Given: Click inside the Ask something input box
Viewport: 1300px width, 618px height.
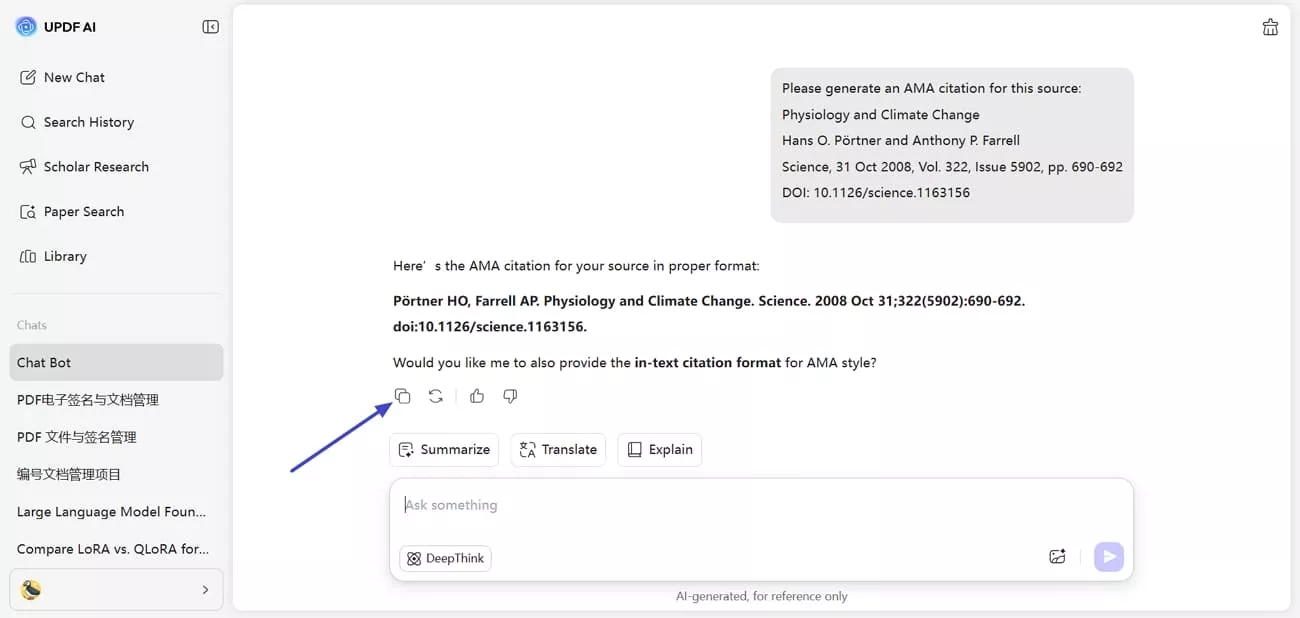Looking at the screenshot, I should (x=700, y=505).
